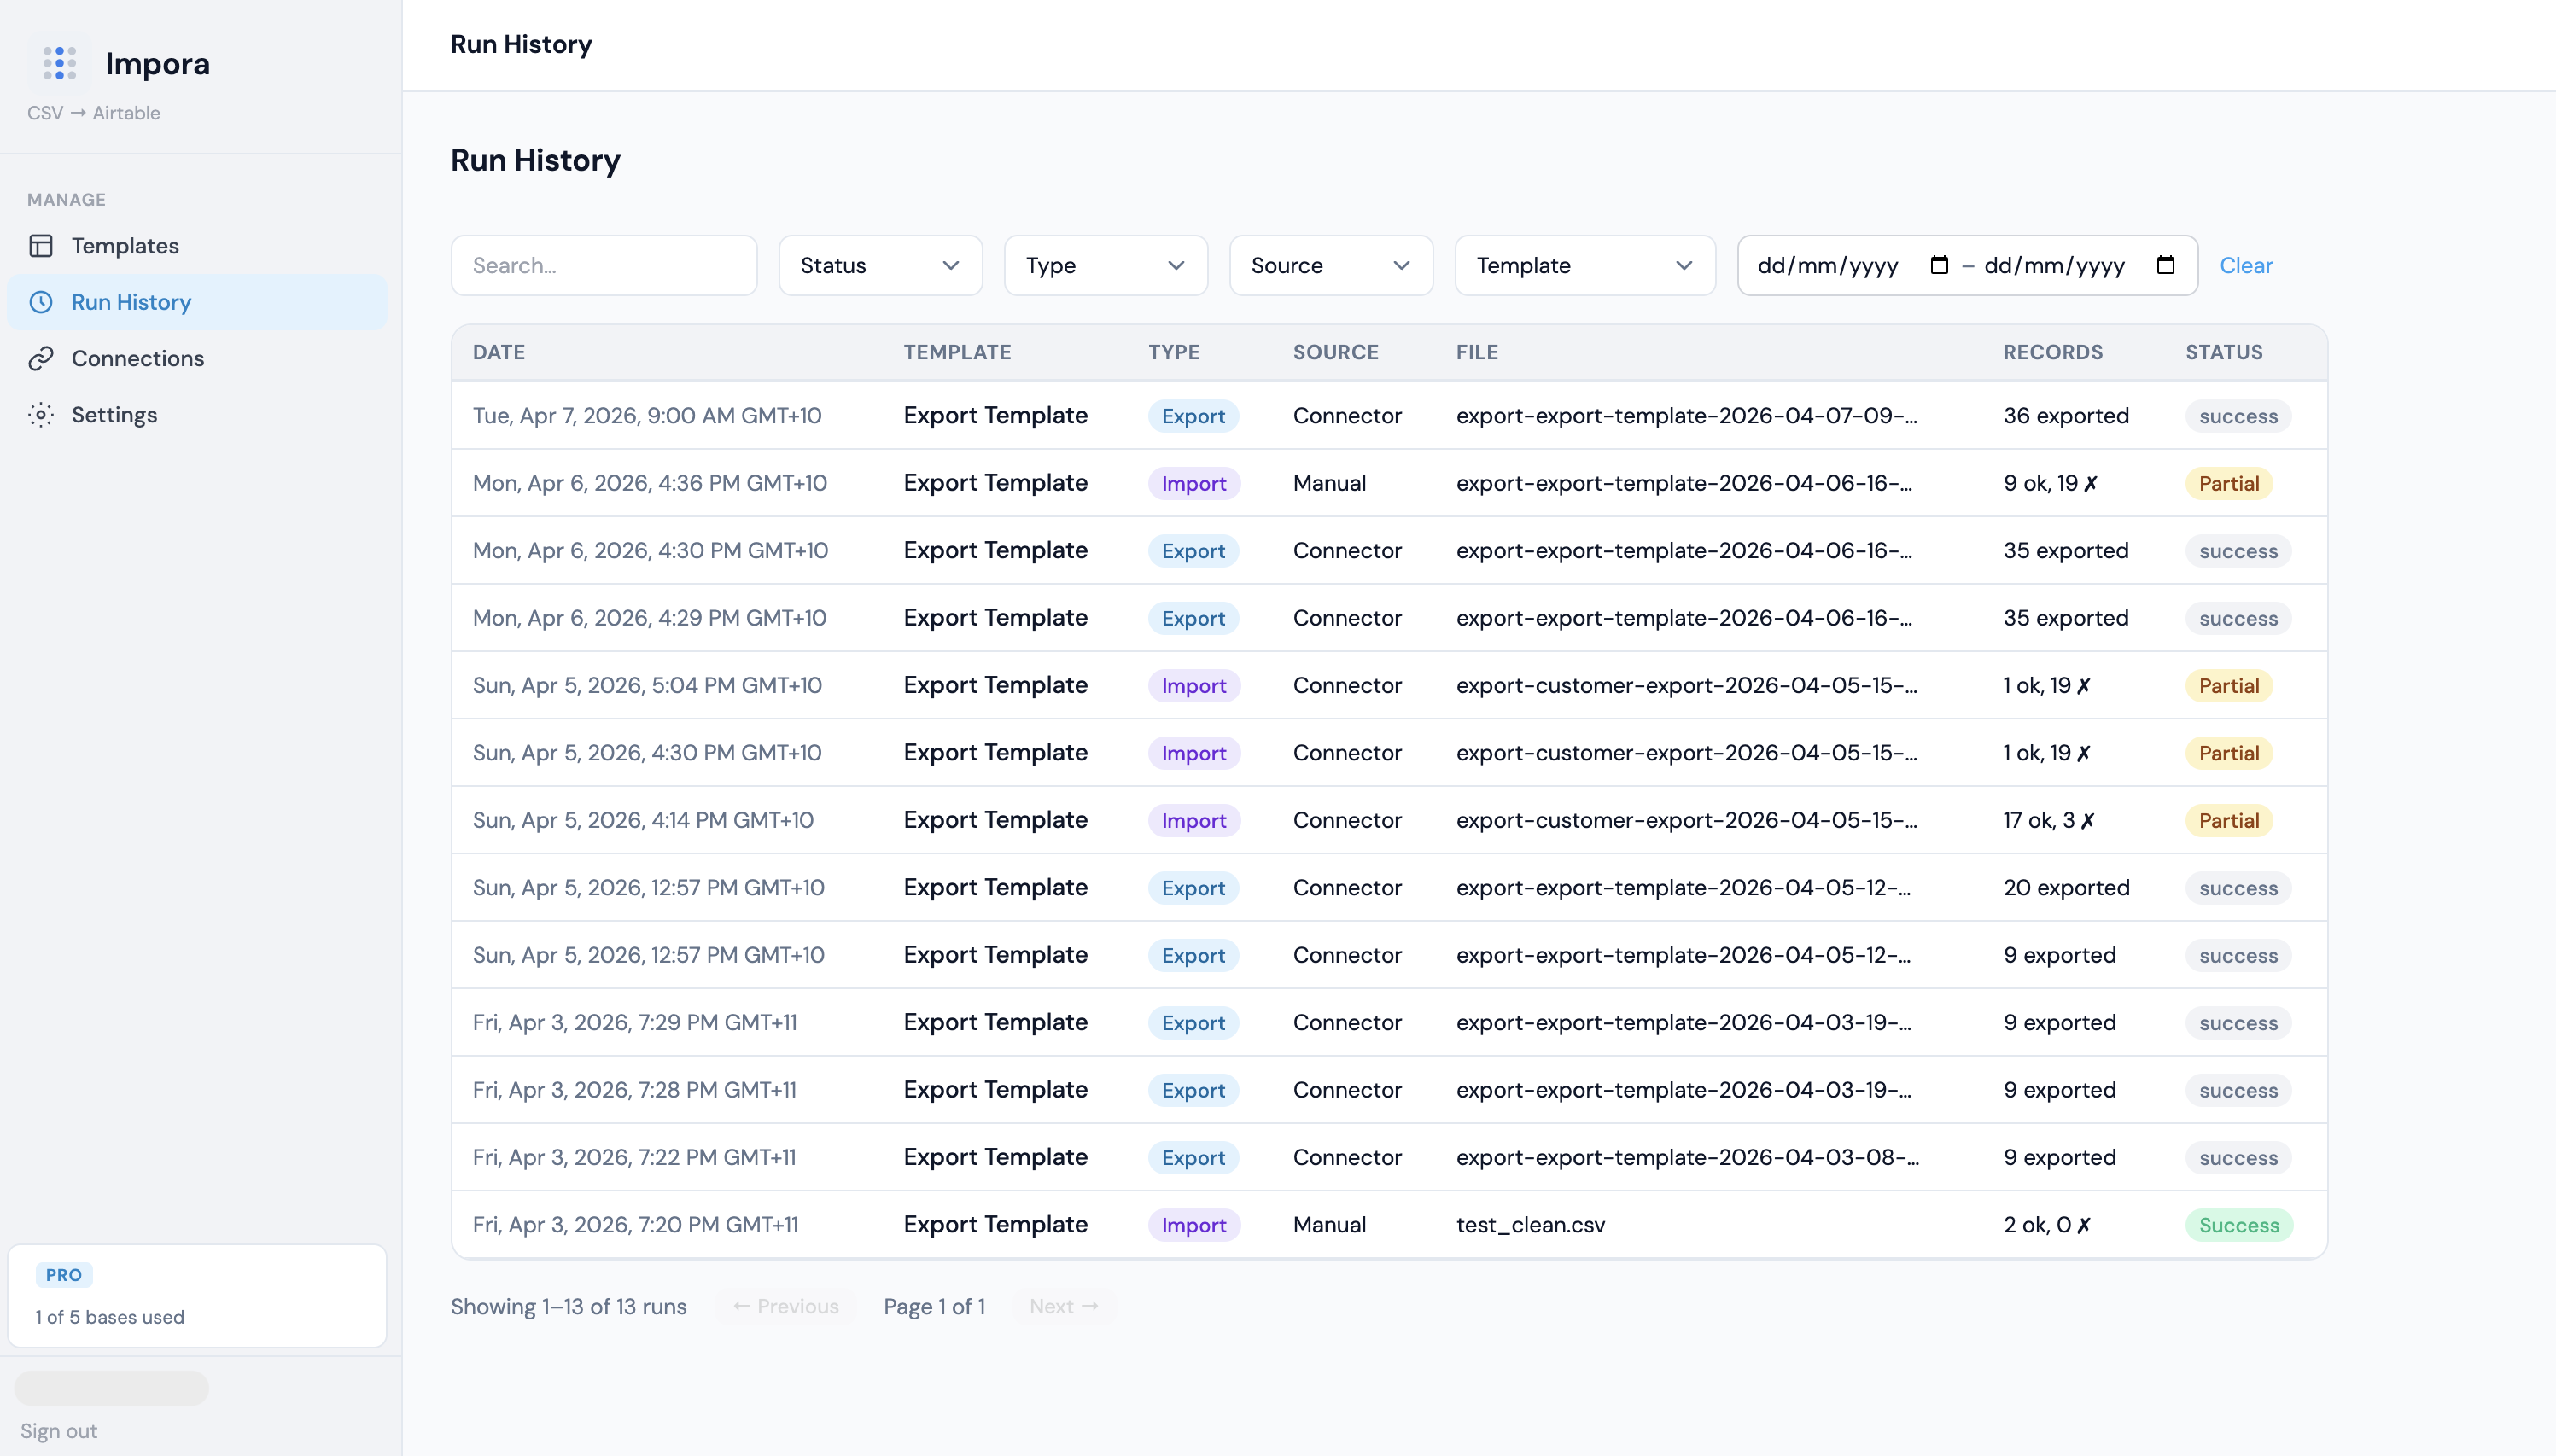Open the Tue, Apr 7, 2026, 9:00 AM run
2556x1456 pixels.
1389,415
